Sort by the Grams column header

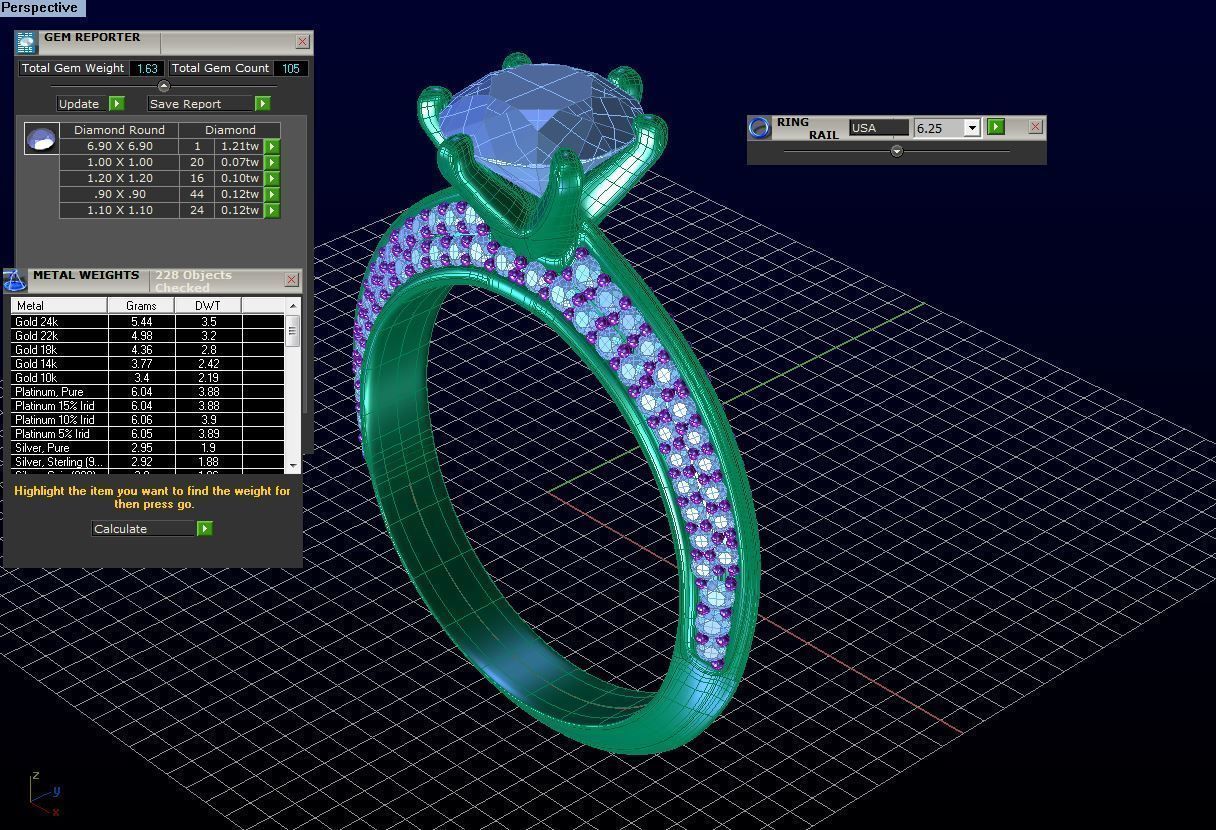click(141, 305)
